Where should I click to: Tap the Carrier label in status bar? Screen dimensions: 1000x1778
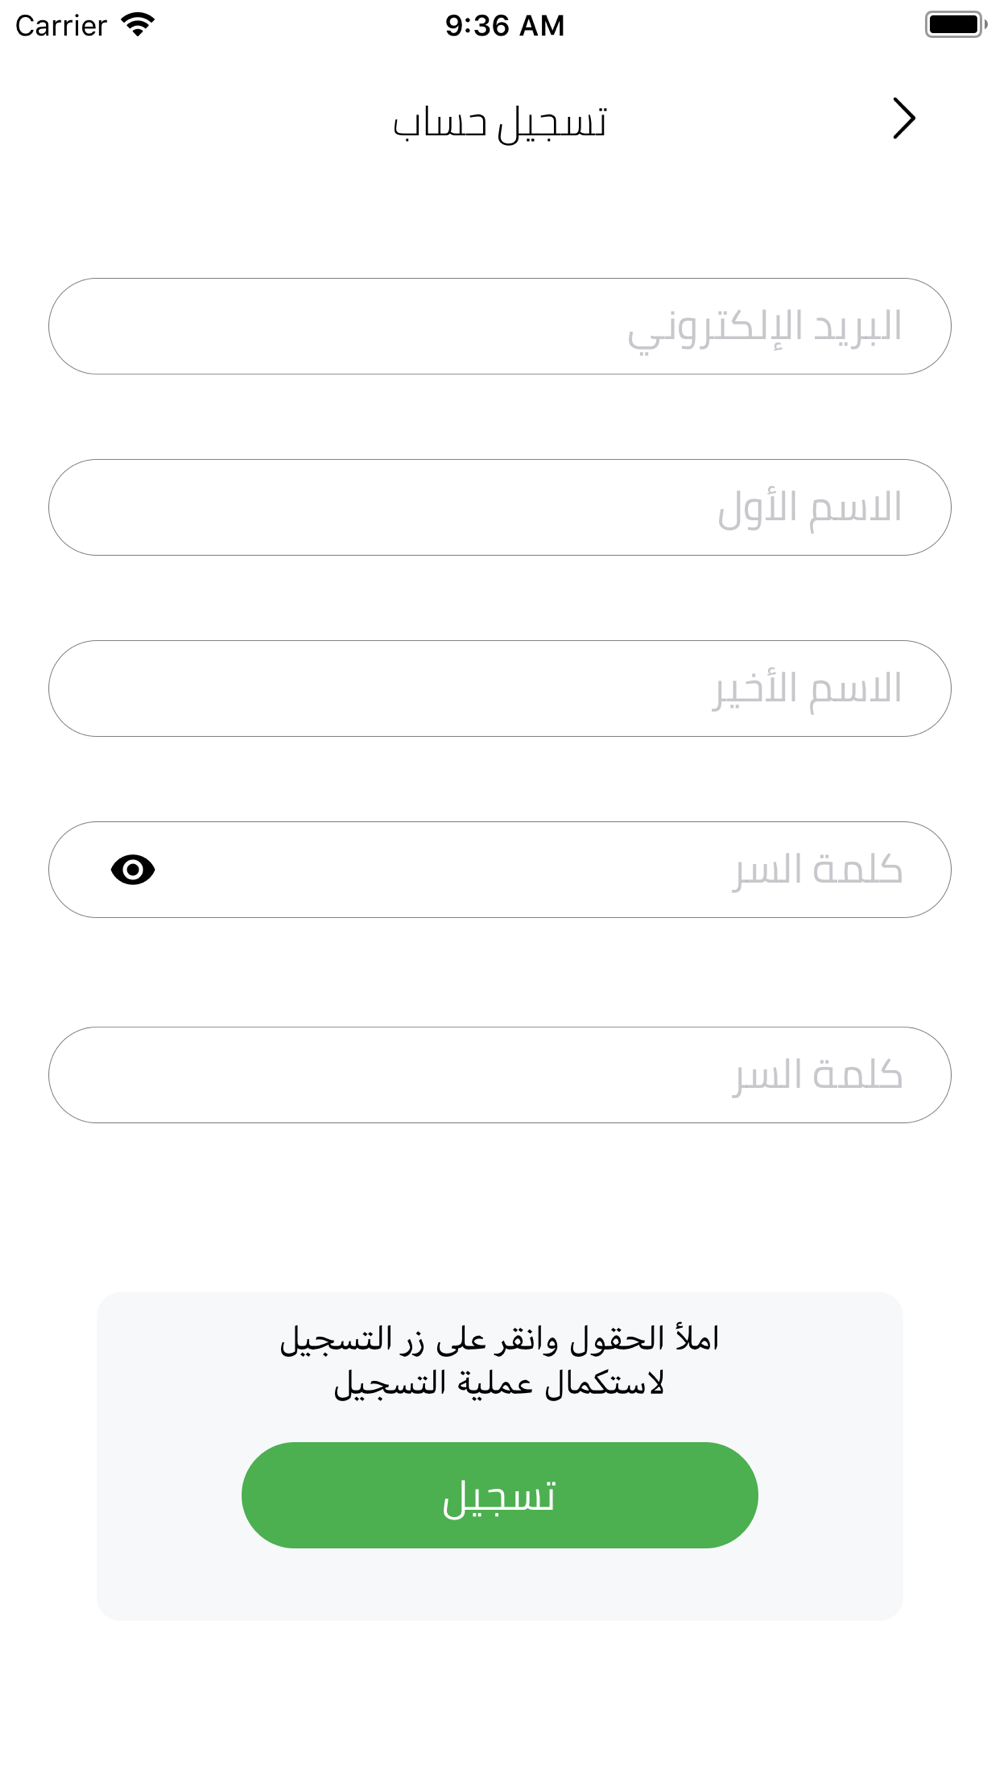pos(61,25)
